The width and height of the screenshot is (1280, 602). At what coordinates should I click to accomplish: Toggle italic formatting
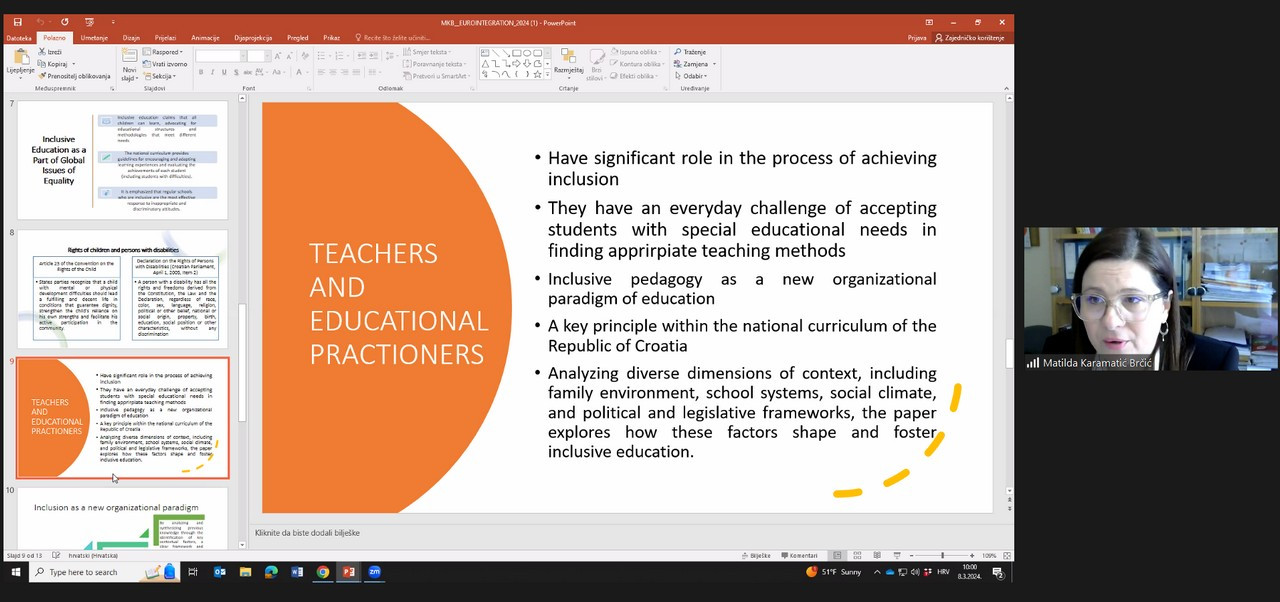pyautogui.click(x=212, y=72)
